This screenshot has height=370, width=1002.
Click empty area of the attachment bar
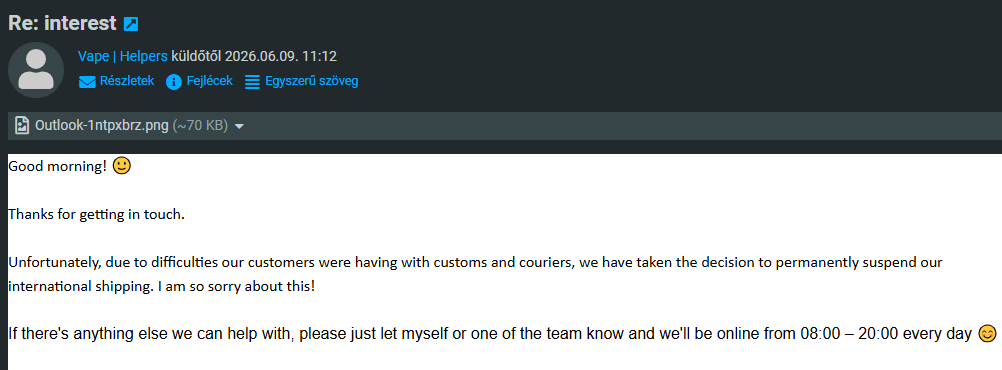(x=620, y=126)
